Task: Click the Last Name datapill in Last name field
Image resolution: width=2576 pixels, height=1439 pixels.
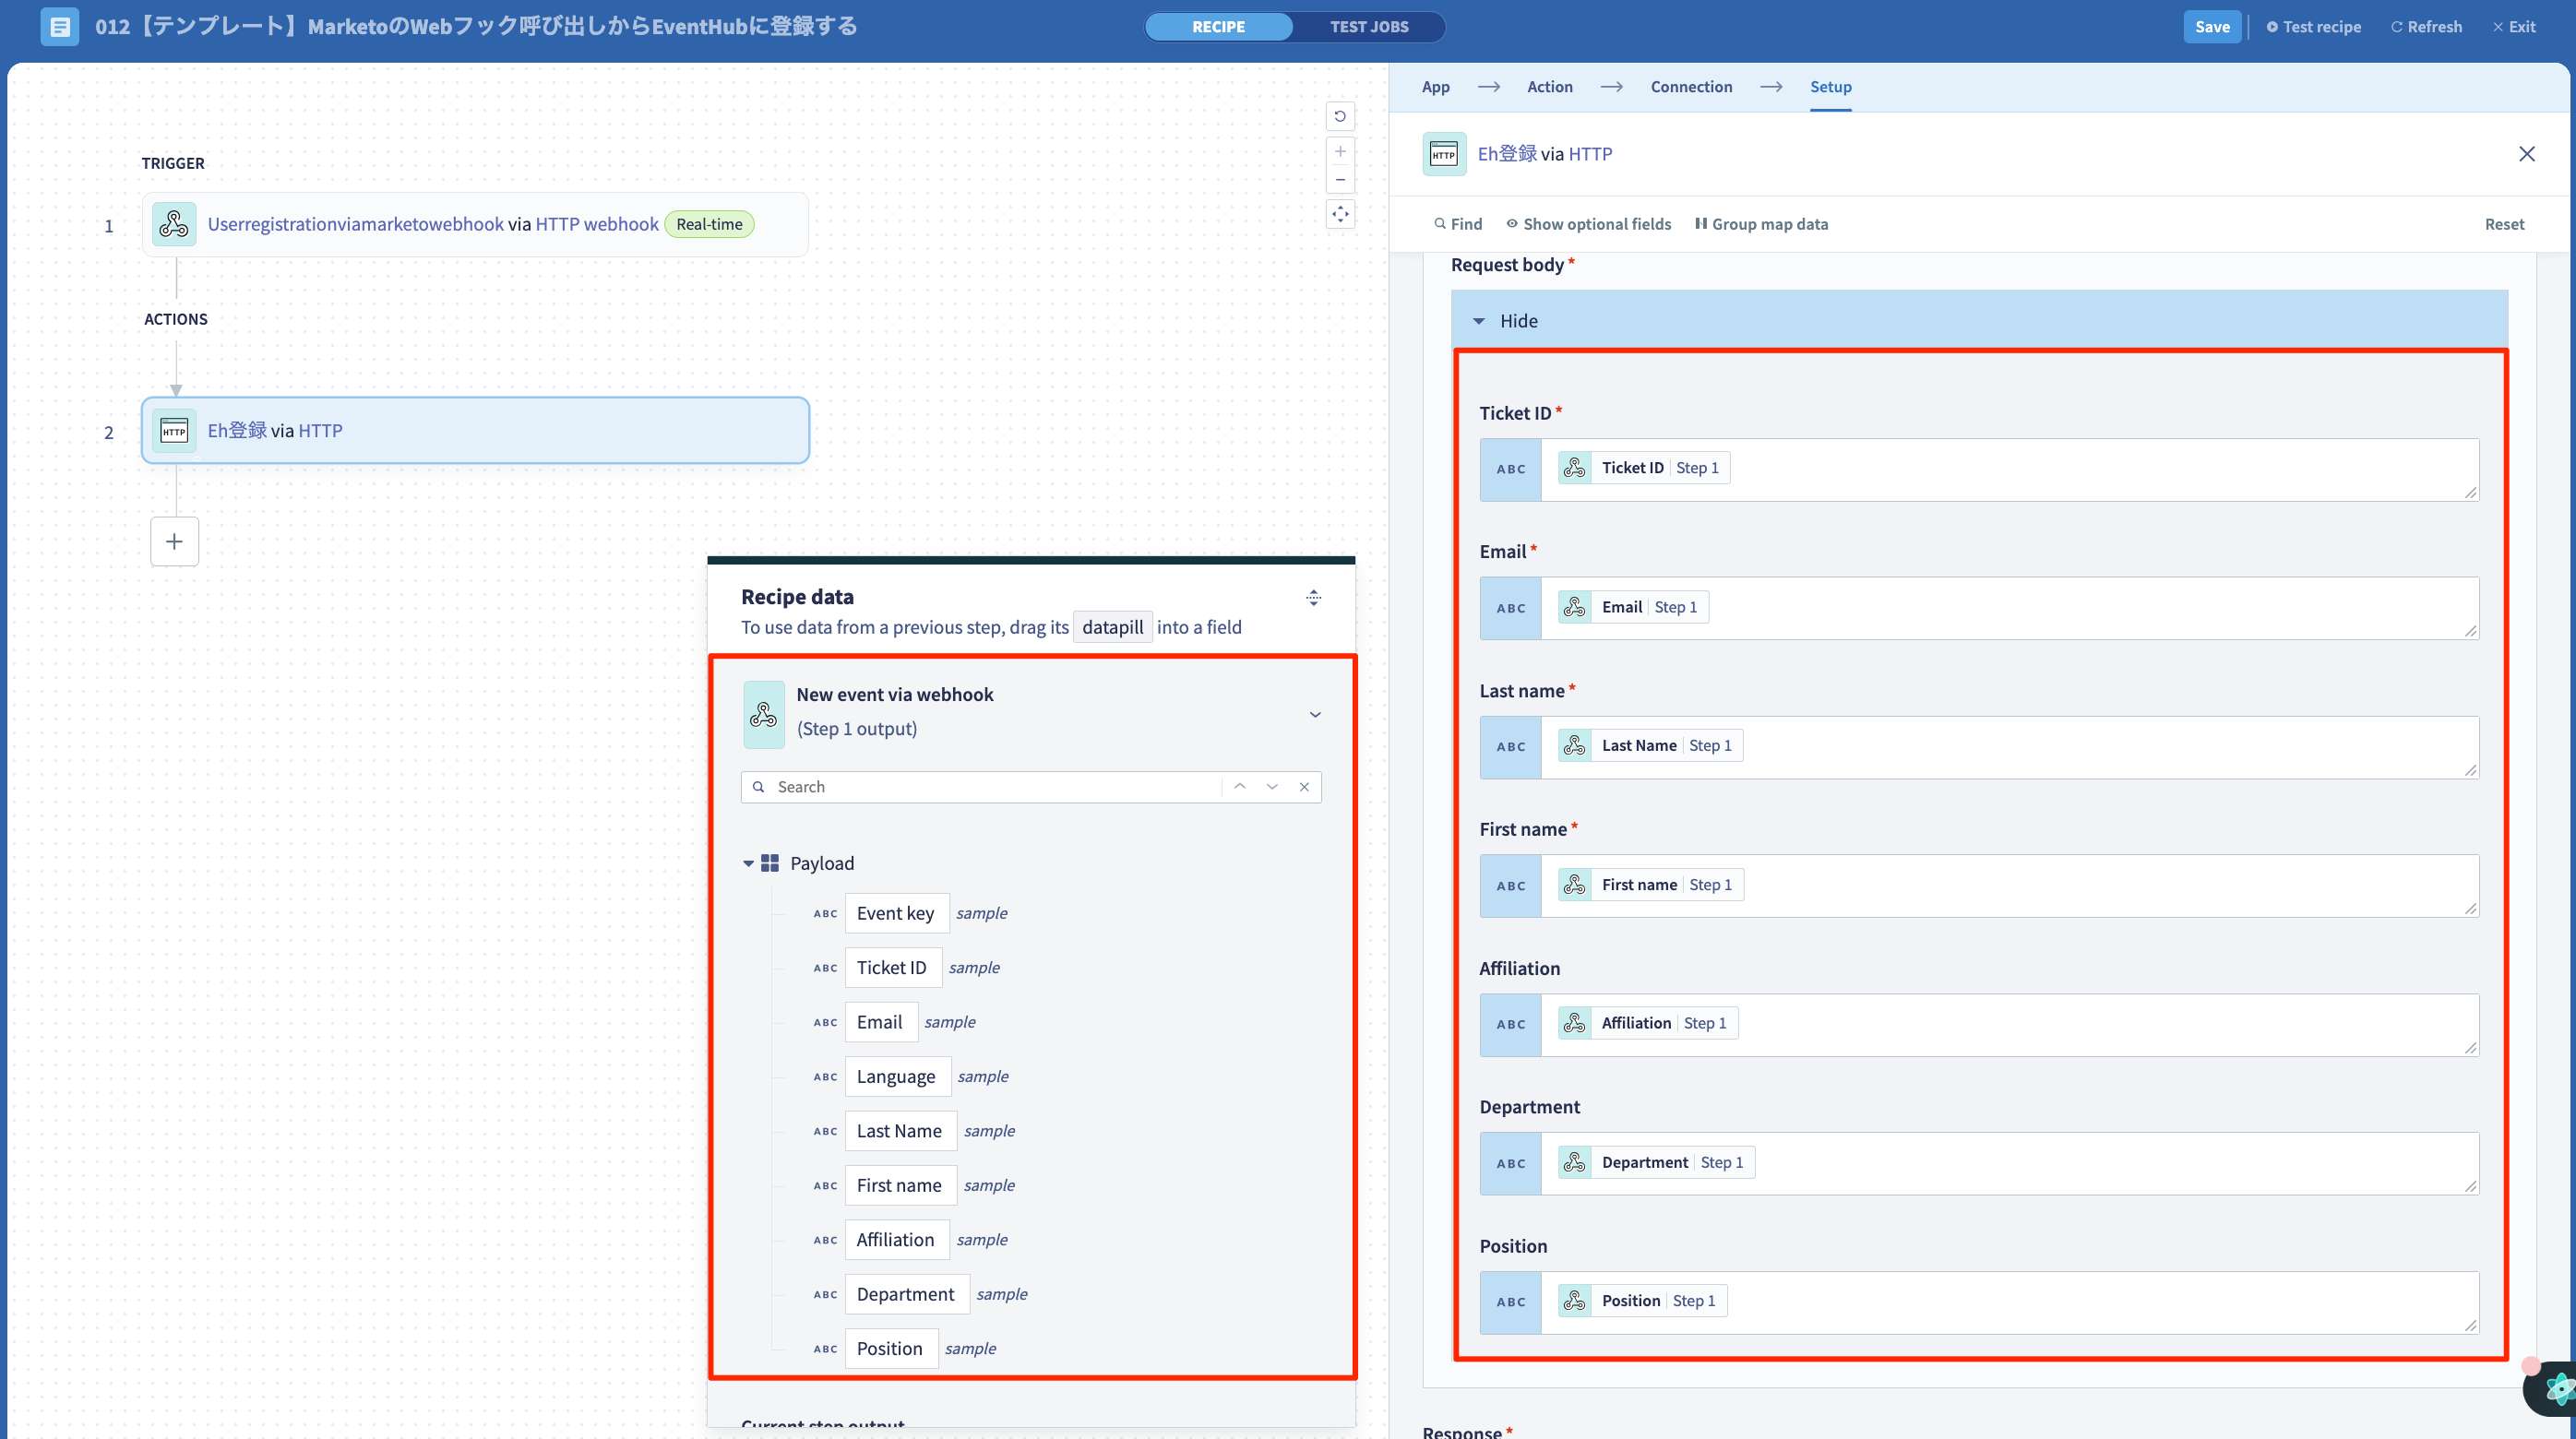Action: coord(1650,745)
